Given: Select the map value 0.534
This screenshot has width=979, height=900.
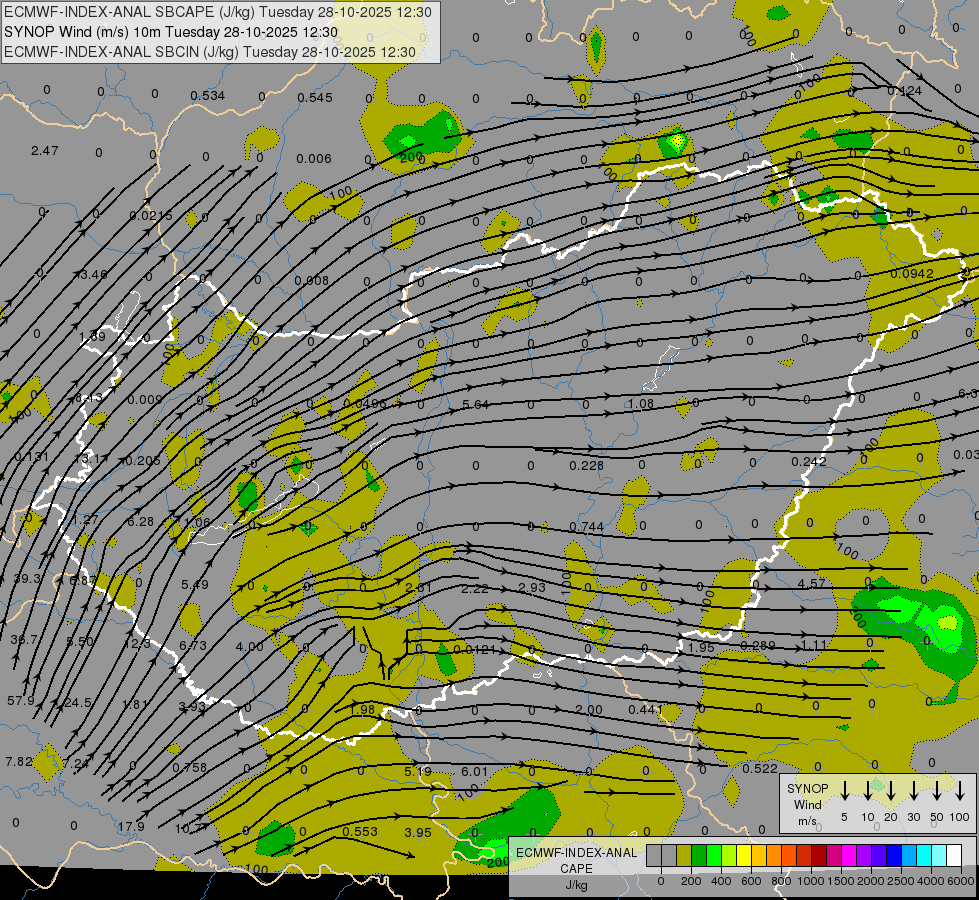Looking at the screenshot, I should click(x=207, y=96).
